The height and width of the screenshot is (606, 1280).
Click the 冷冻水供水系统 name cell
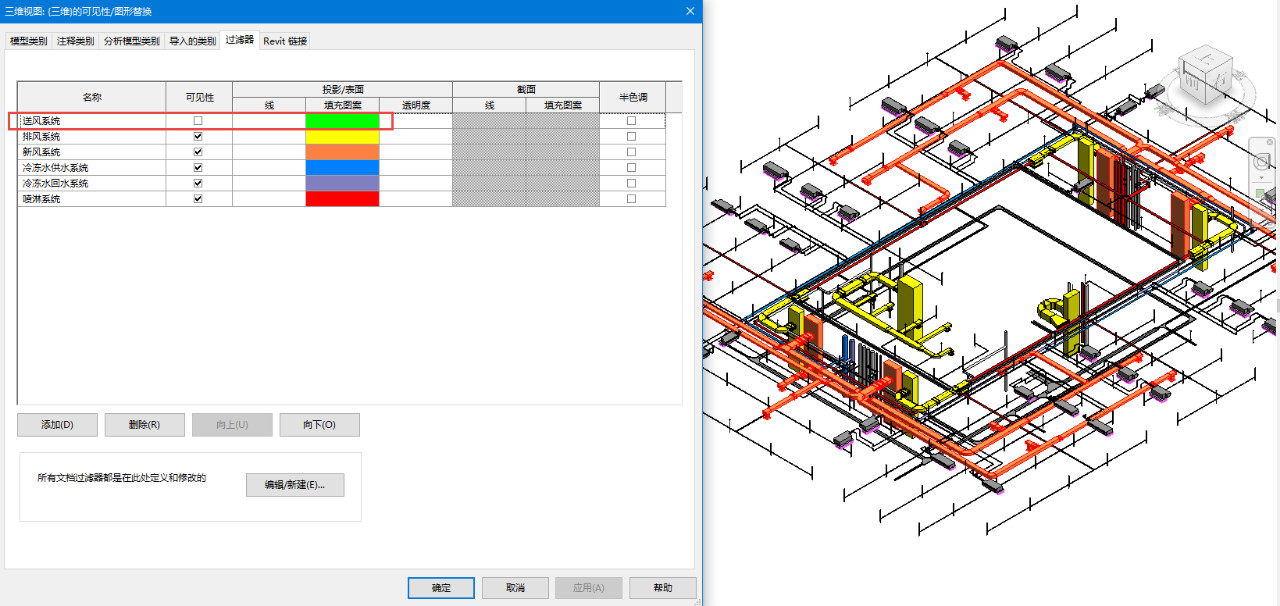(92, 168)
